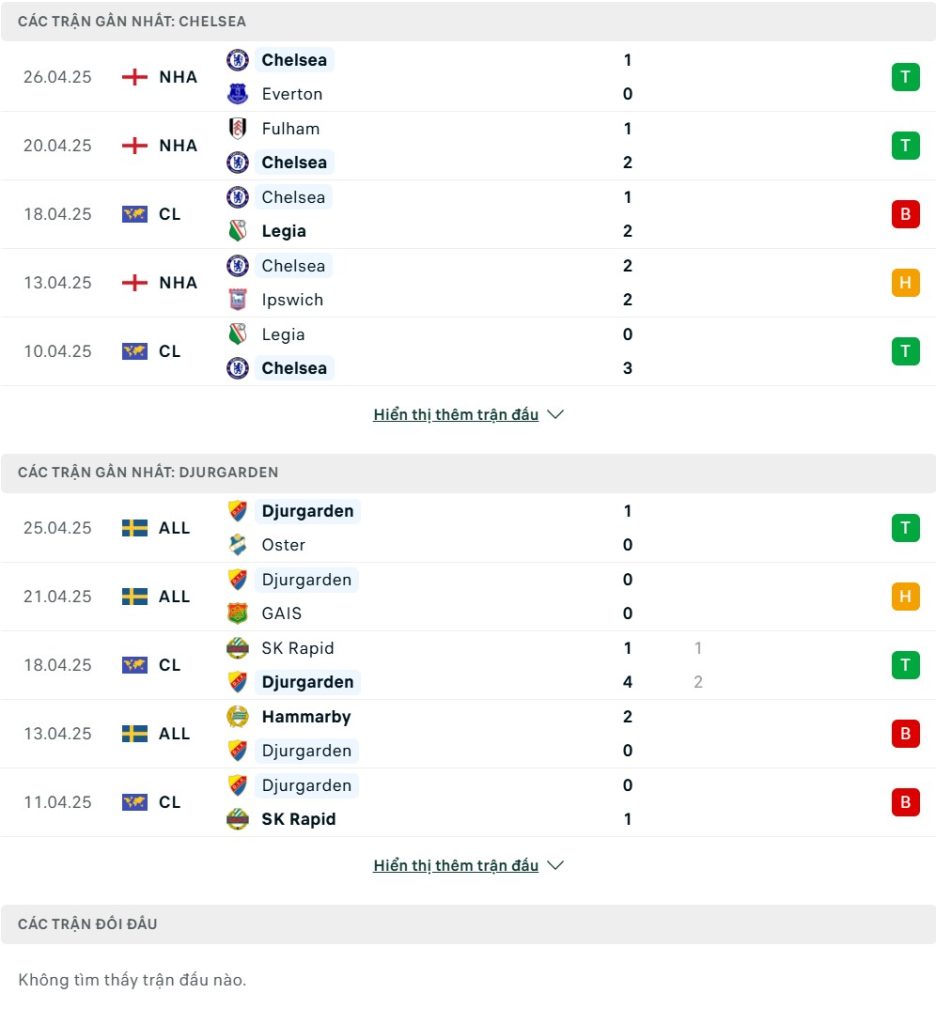This screenshot has height=1024, width=936.
Task: Click the red B badge for Chelsea–Legia
Action: 905,214
